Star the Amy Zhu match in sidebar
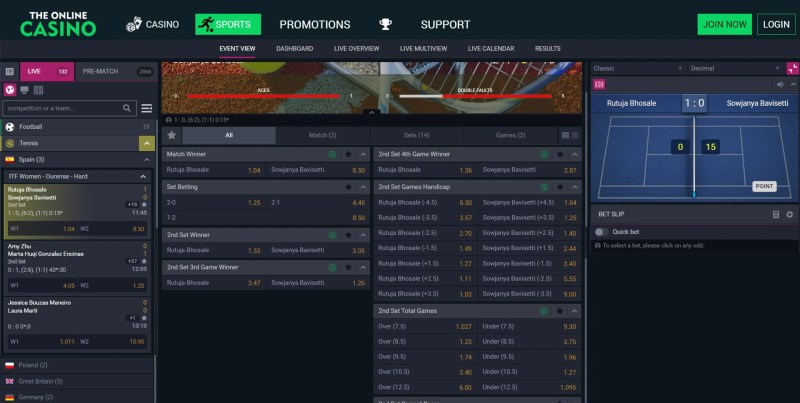Image resolution: width=800 pixels, height=403 pixels. [144, 261]
